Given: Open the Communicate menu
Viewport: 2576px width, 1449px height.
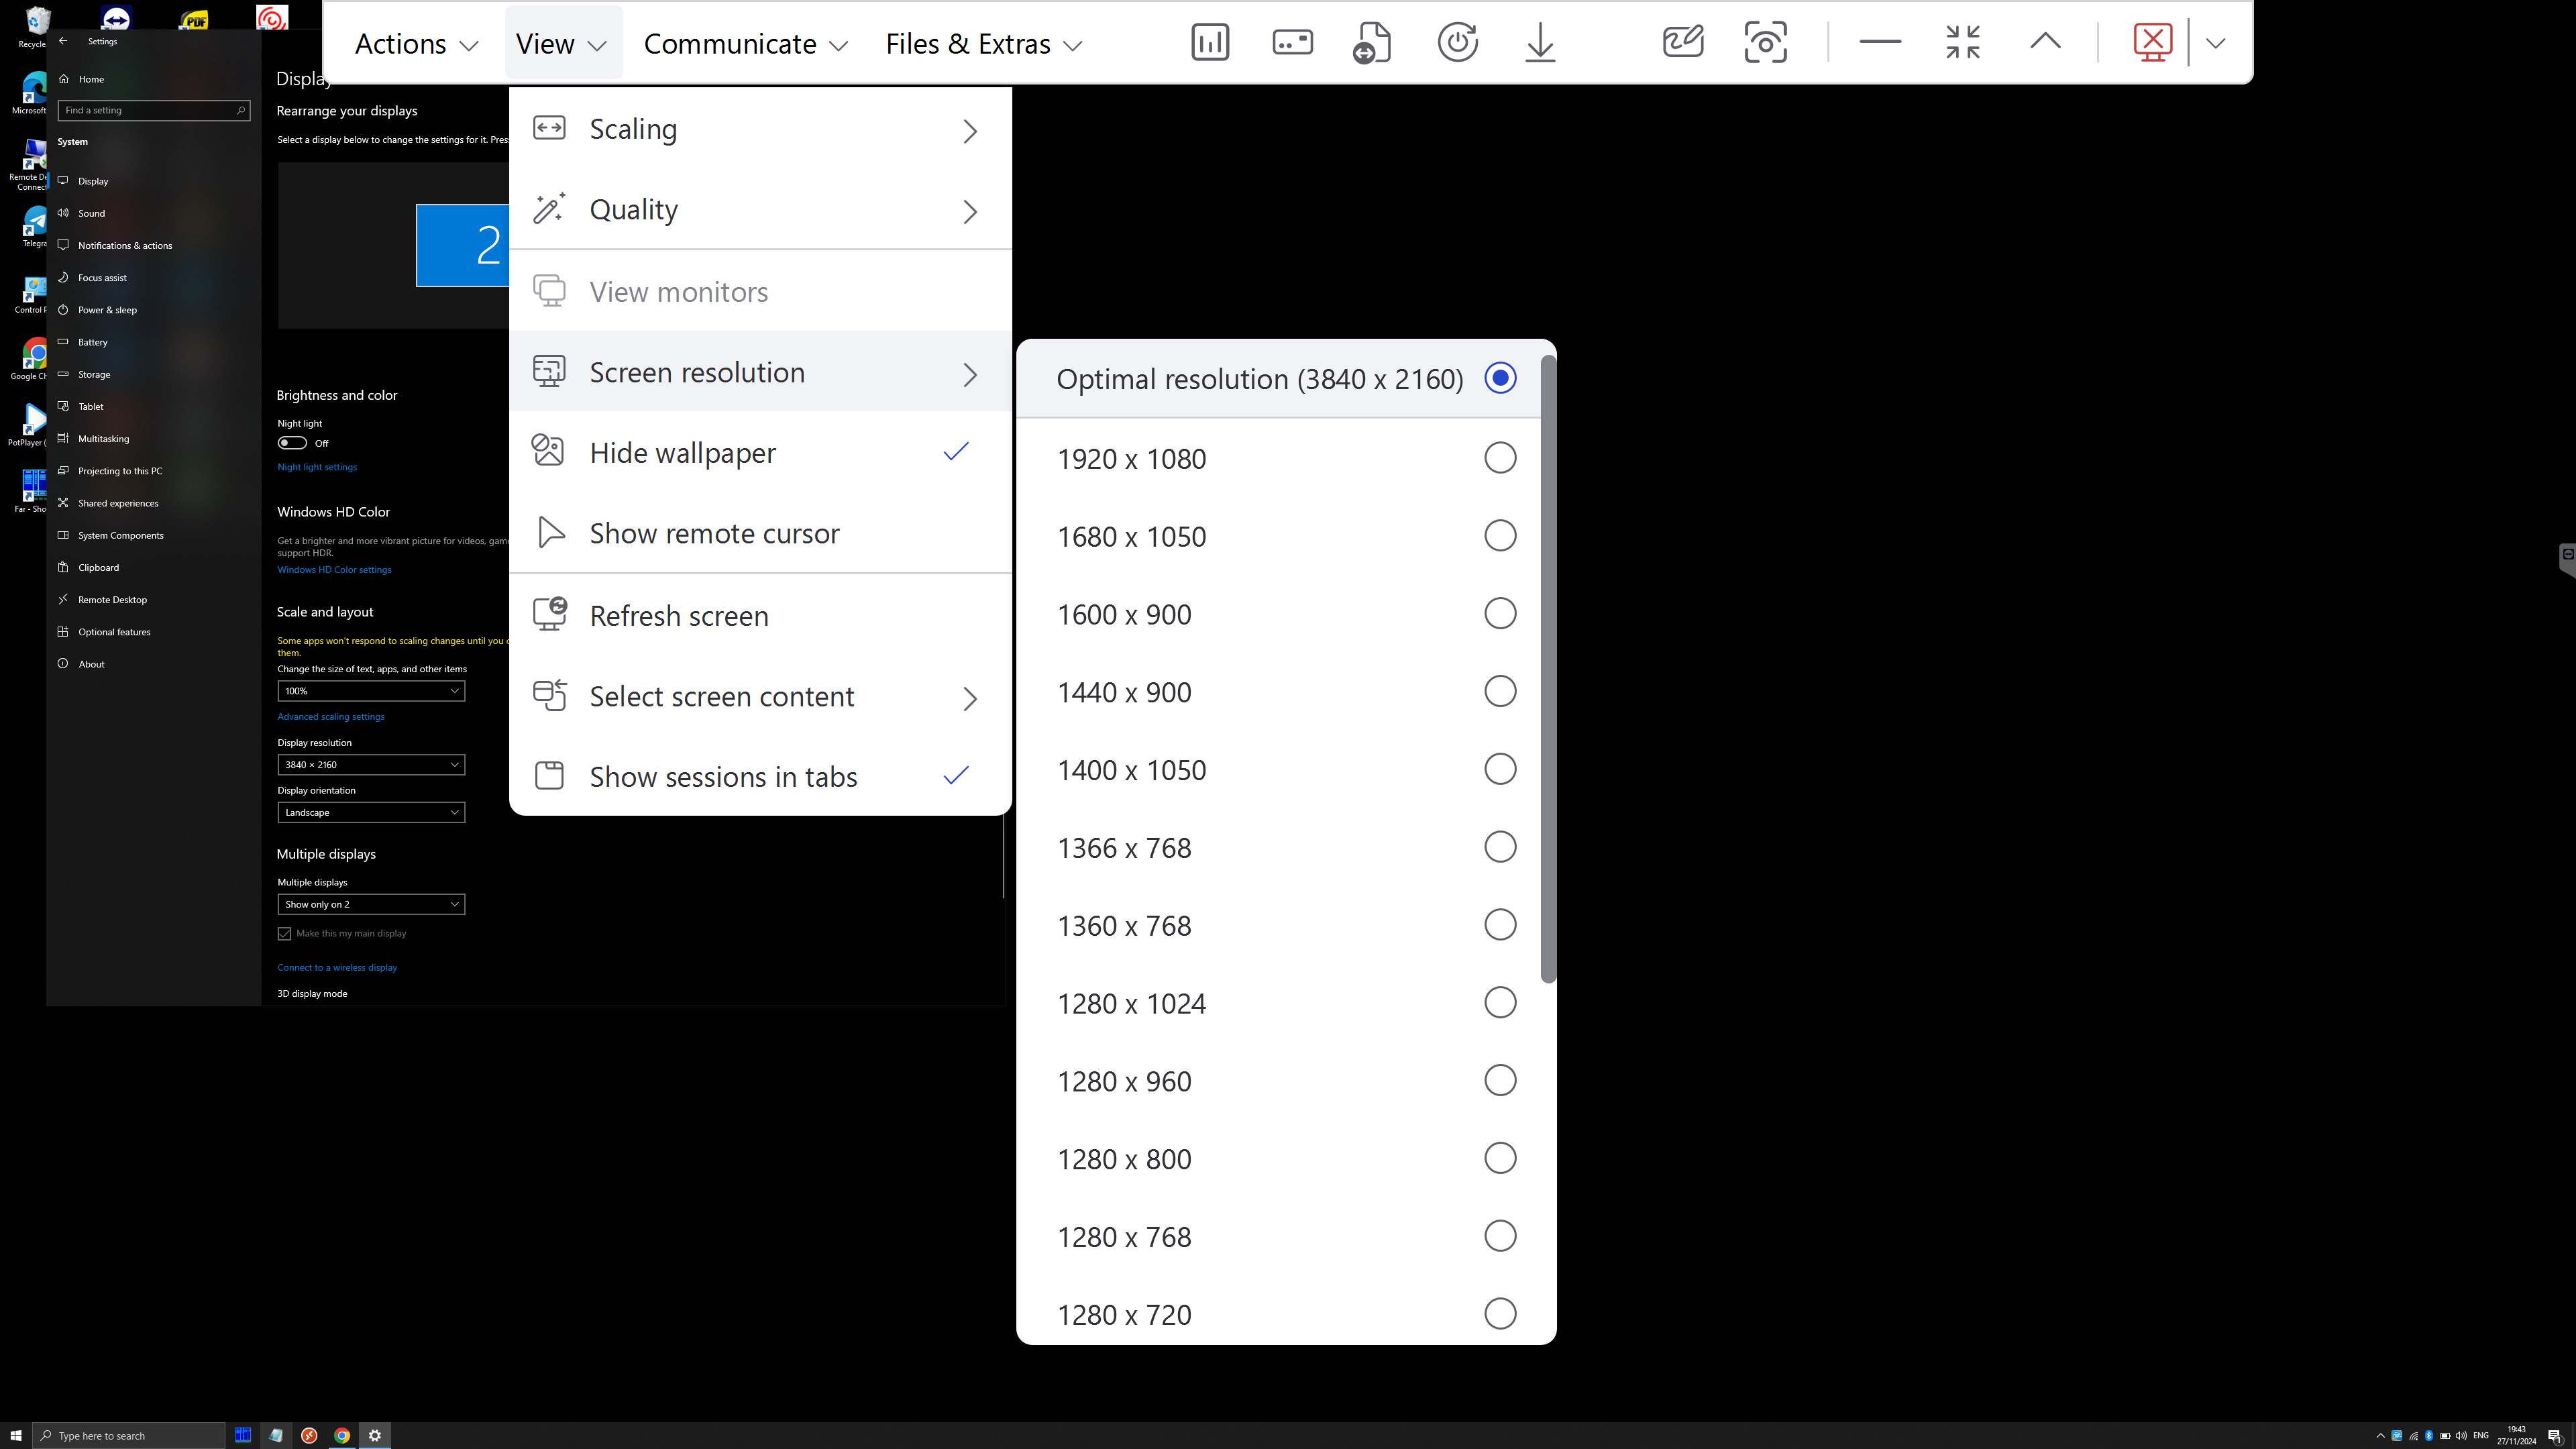Looking at the screenshot, I should coord(745,44).
